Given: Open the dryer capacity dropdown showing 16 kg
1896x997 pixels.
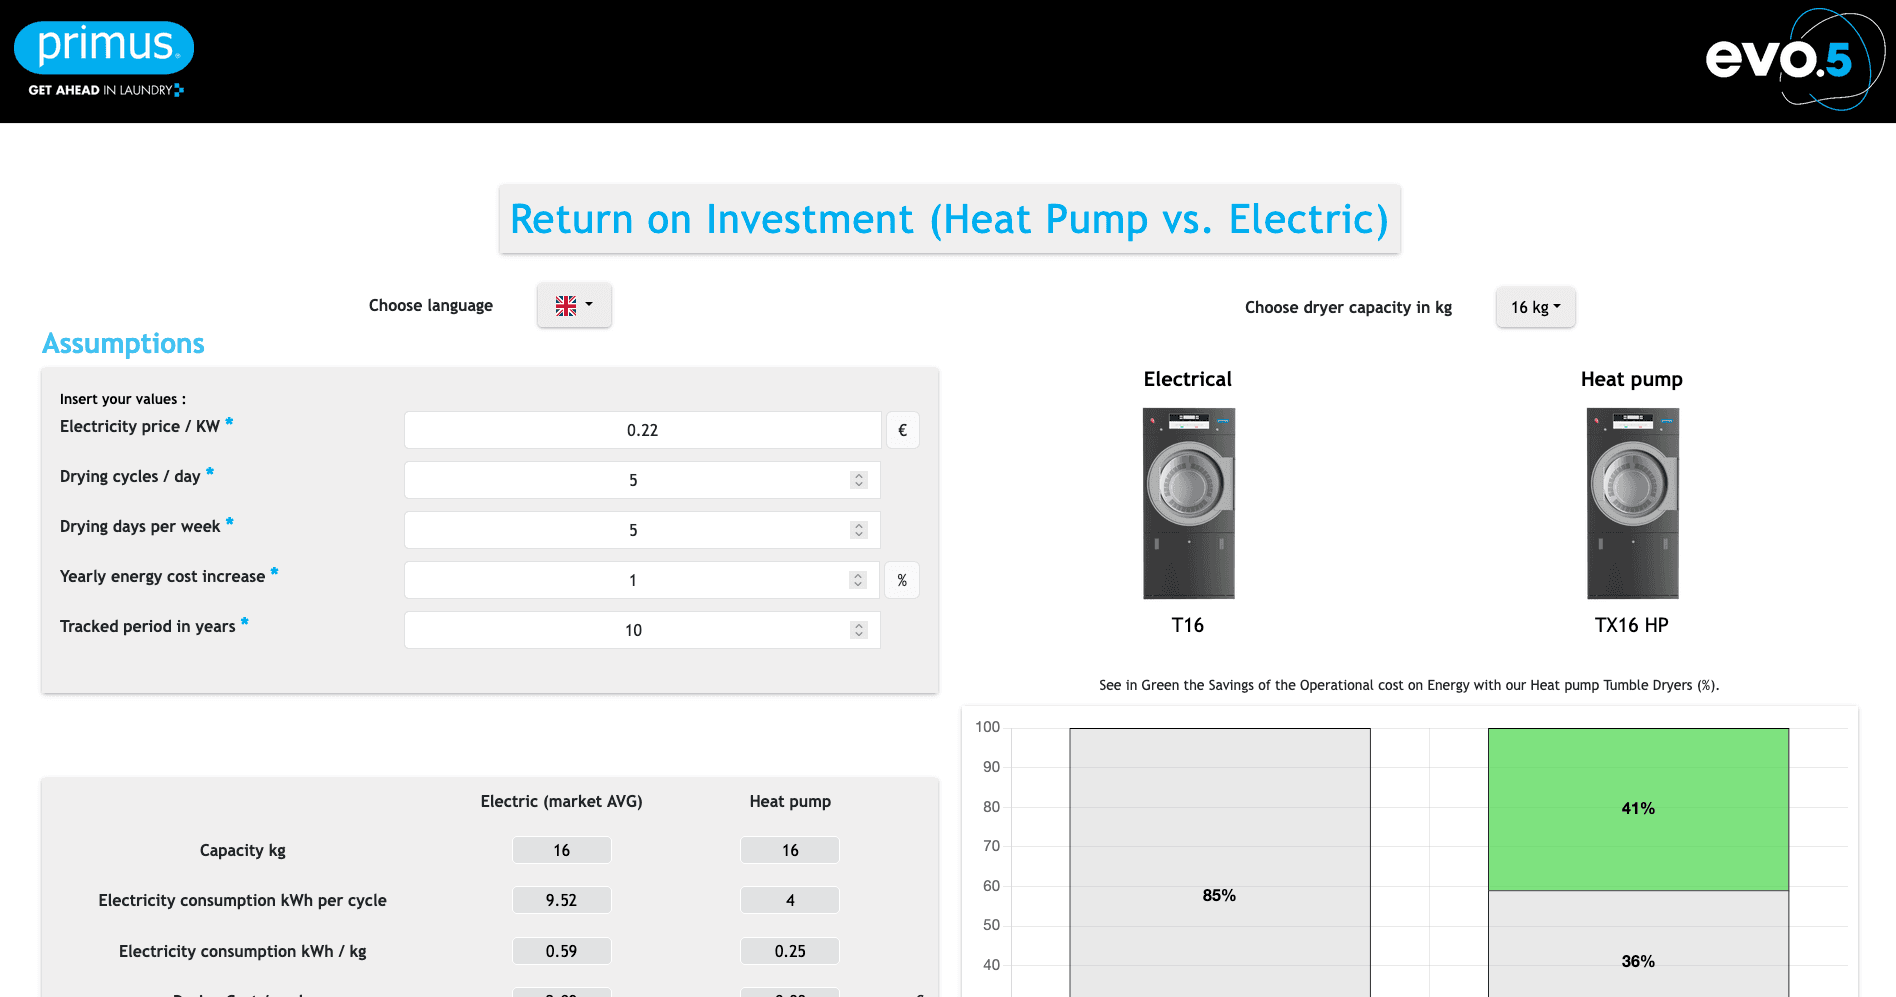Looking at the screenshot, I should (1535, 307).
